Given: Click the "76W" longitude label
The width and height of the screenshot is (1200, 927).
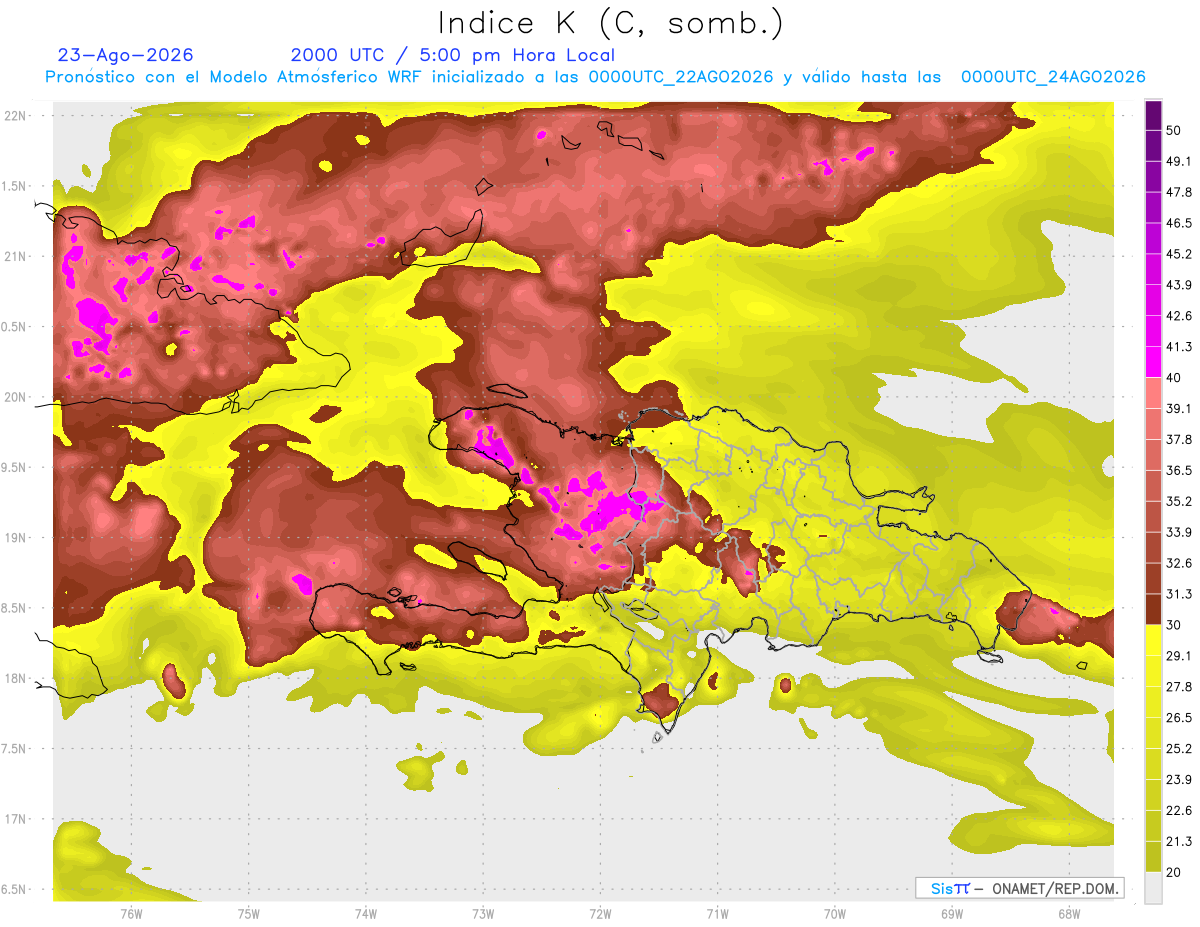Looking at the screenshot, I should 131,913.
